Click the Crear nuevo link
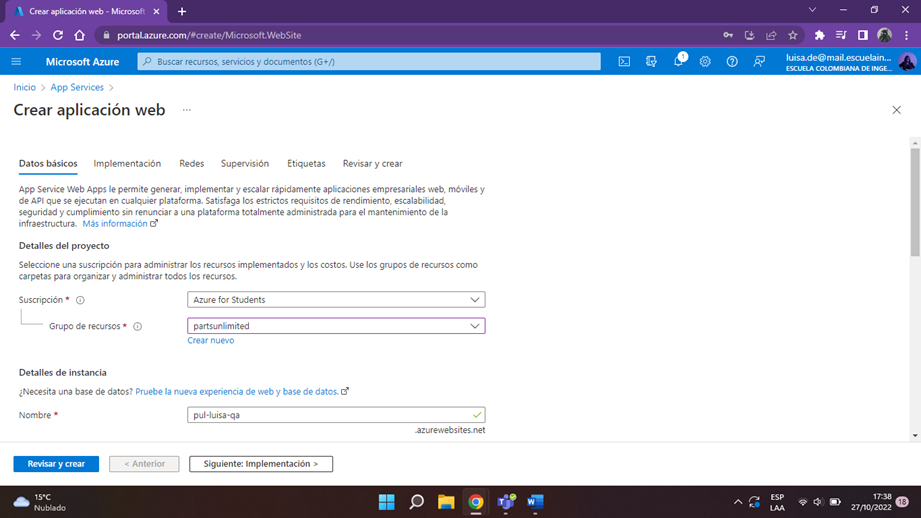Image resolution: width=921 pixels, height=518 pixels. click(x=210, y=341)
